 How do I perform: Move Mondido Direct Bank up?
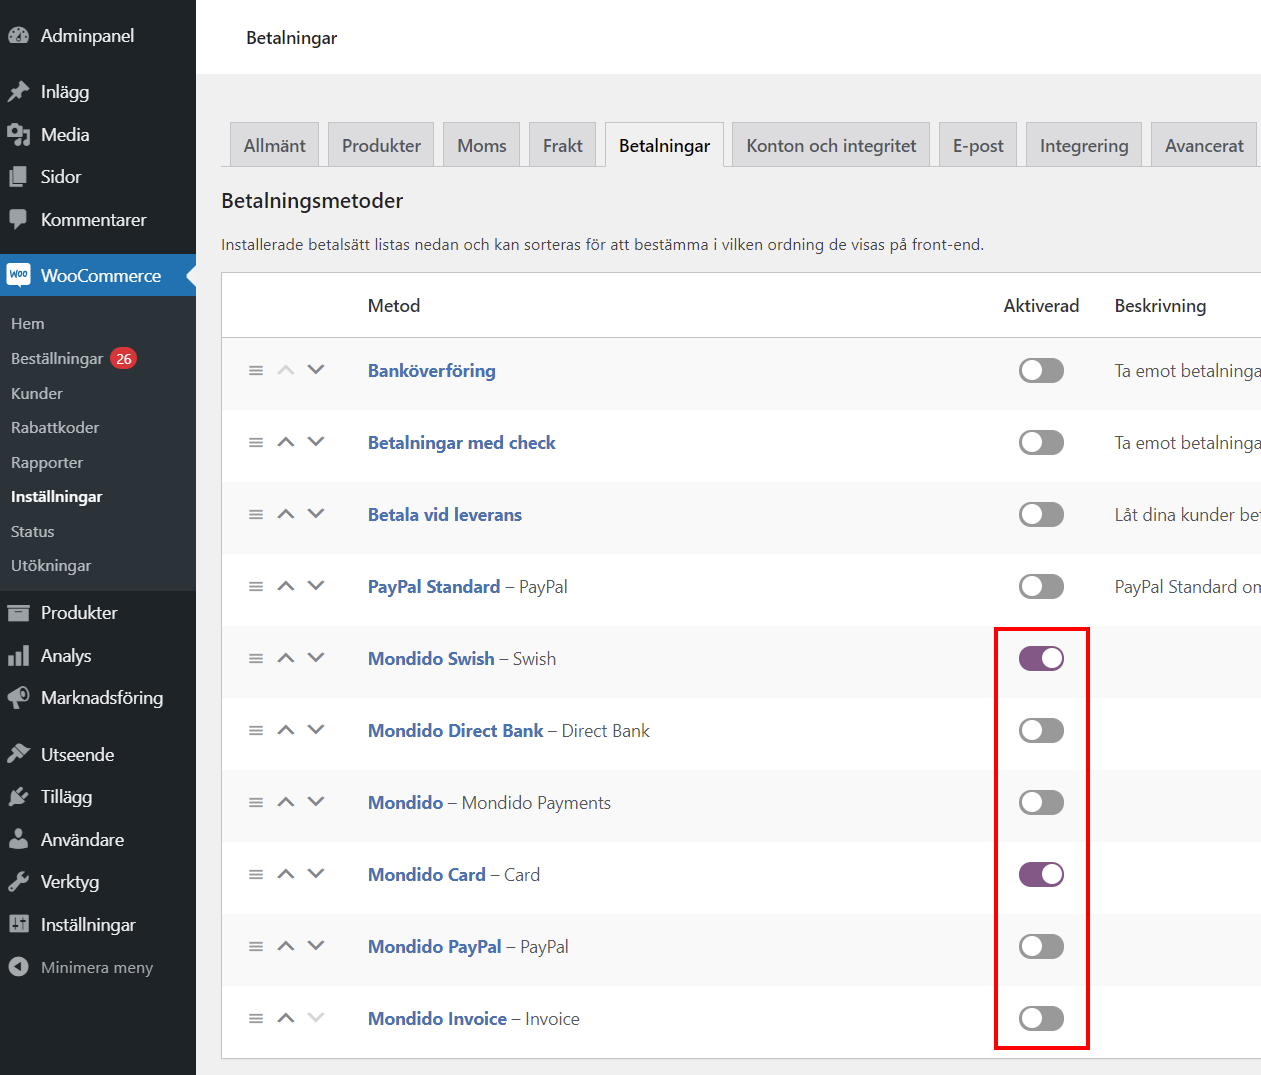pos(286,730)
